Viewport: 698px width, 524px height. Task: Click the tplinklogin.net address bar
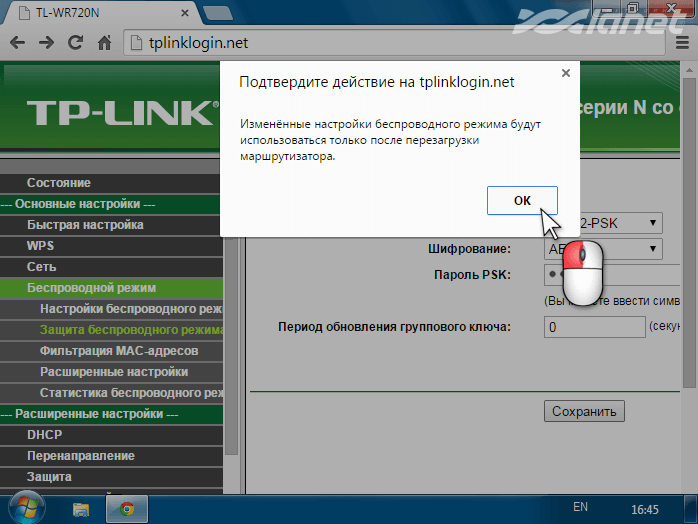(x=394, y=43)
